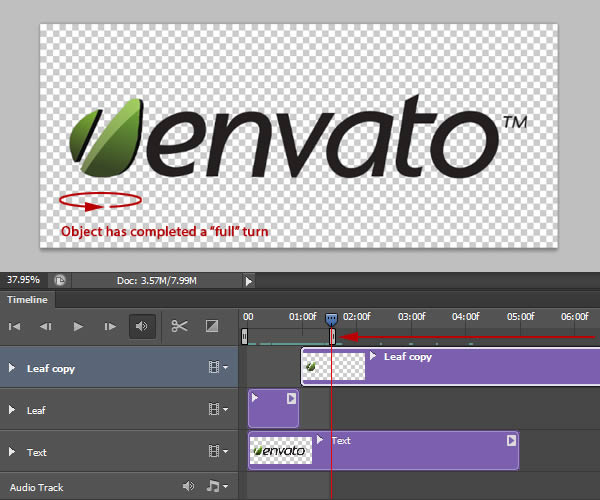Go to first frame in timeline

point(15,327)
